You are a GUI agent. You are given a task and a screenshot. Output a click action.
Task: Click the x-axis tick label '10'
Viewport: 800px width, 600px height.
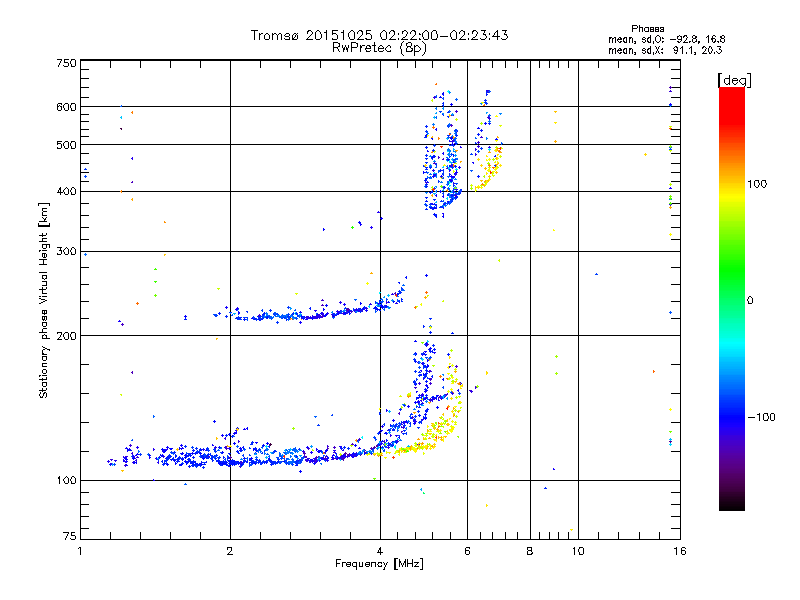[578, 551]
